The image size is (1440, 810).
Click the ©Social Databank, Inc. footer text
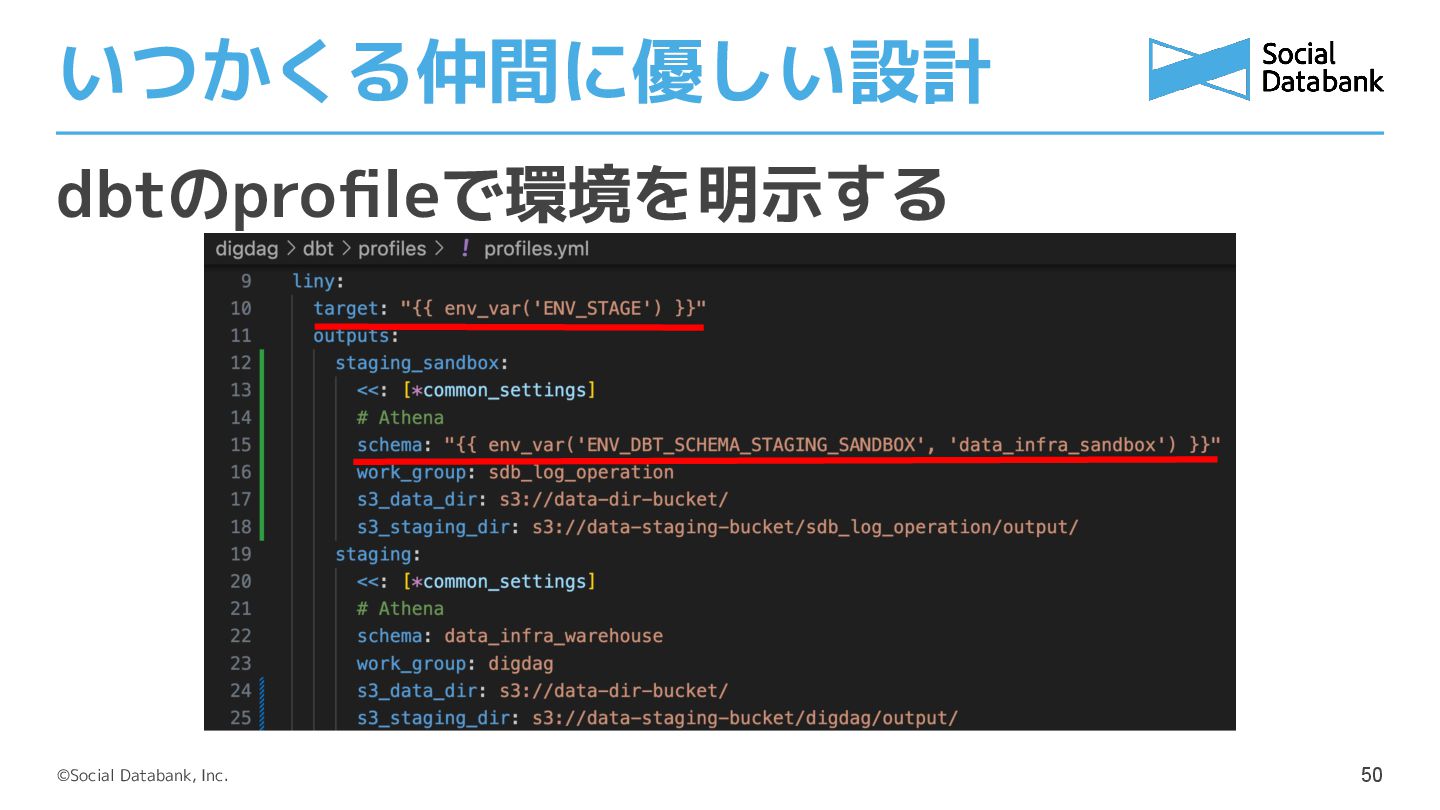tap(142, 776)
